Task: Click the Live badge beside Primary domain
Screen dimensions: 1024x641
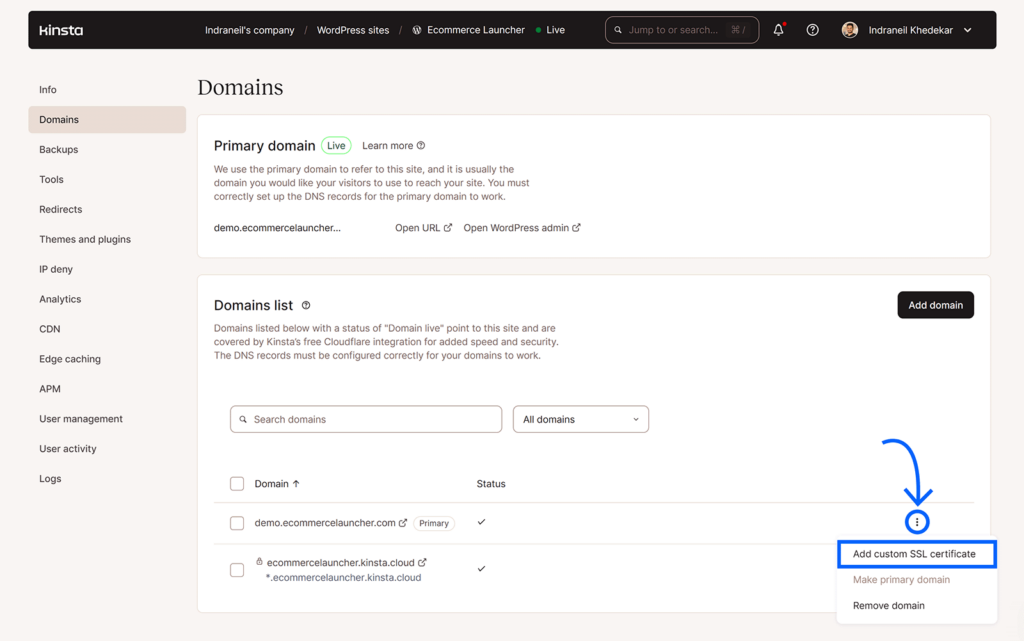Action: pos(336,146)
